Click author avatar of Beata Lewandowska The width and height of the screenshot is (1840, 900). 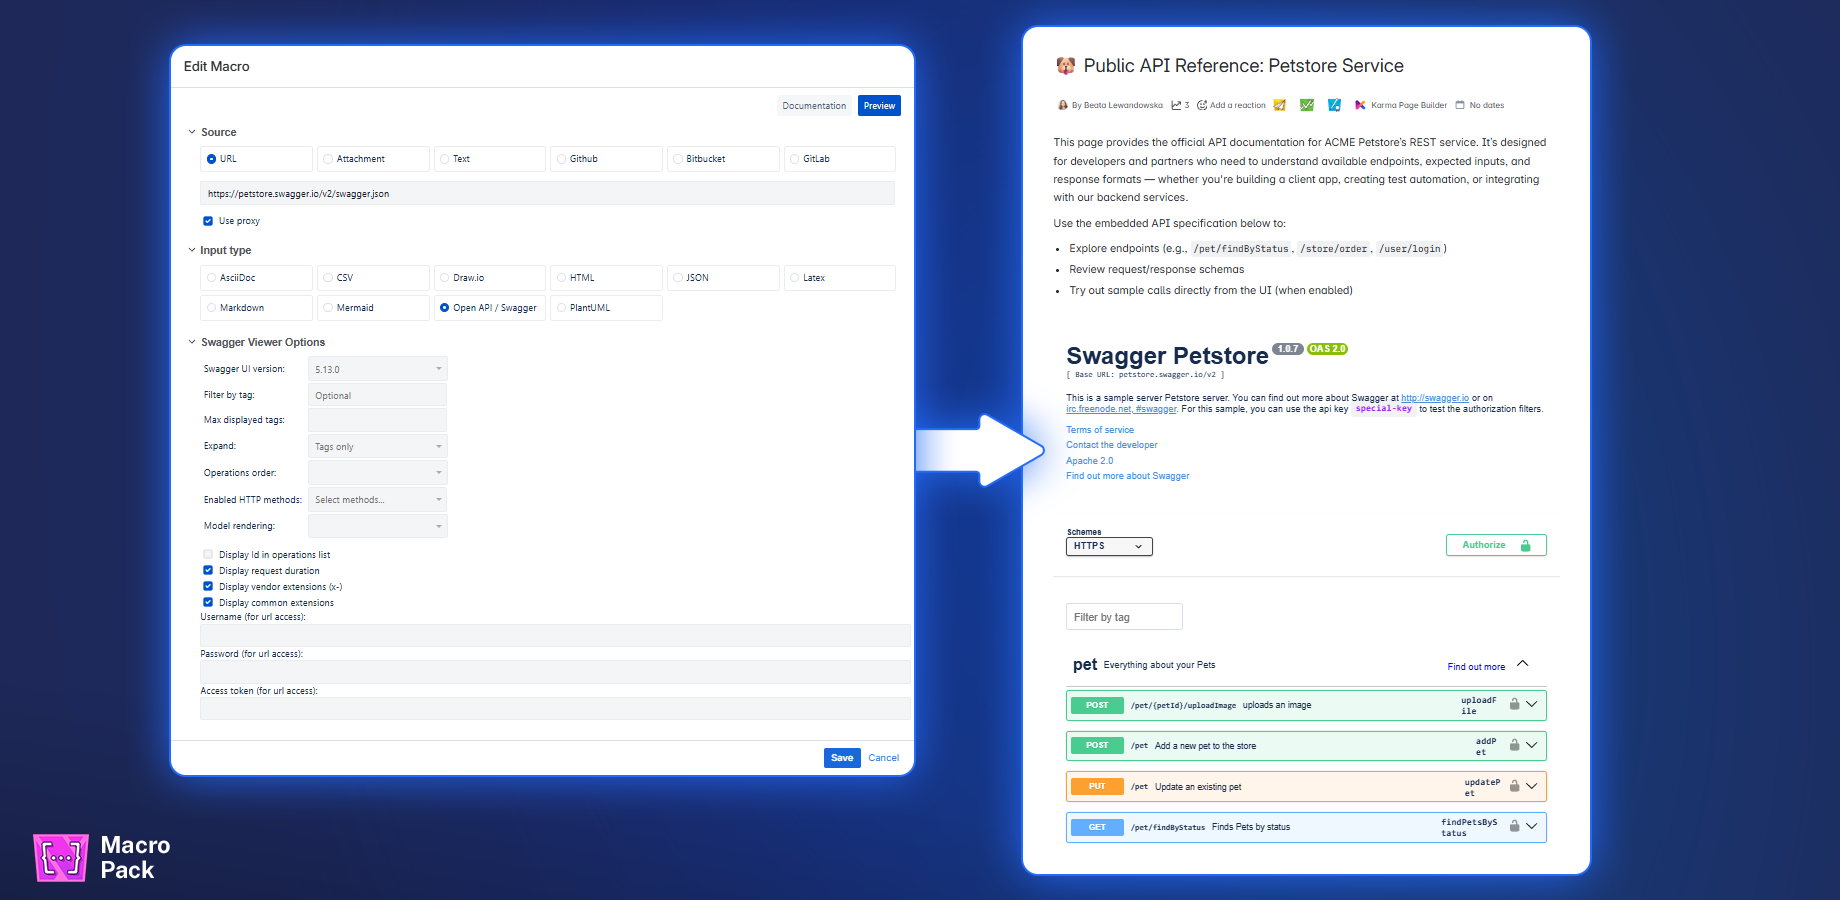pos(1063,105)
